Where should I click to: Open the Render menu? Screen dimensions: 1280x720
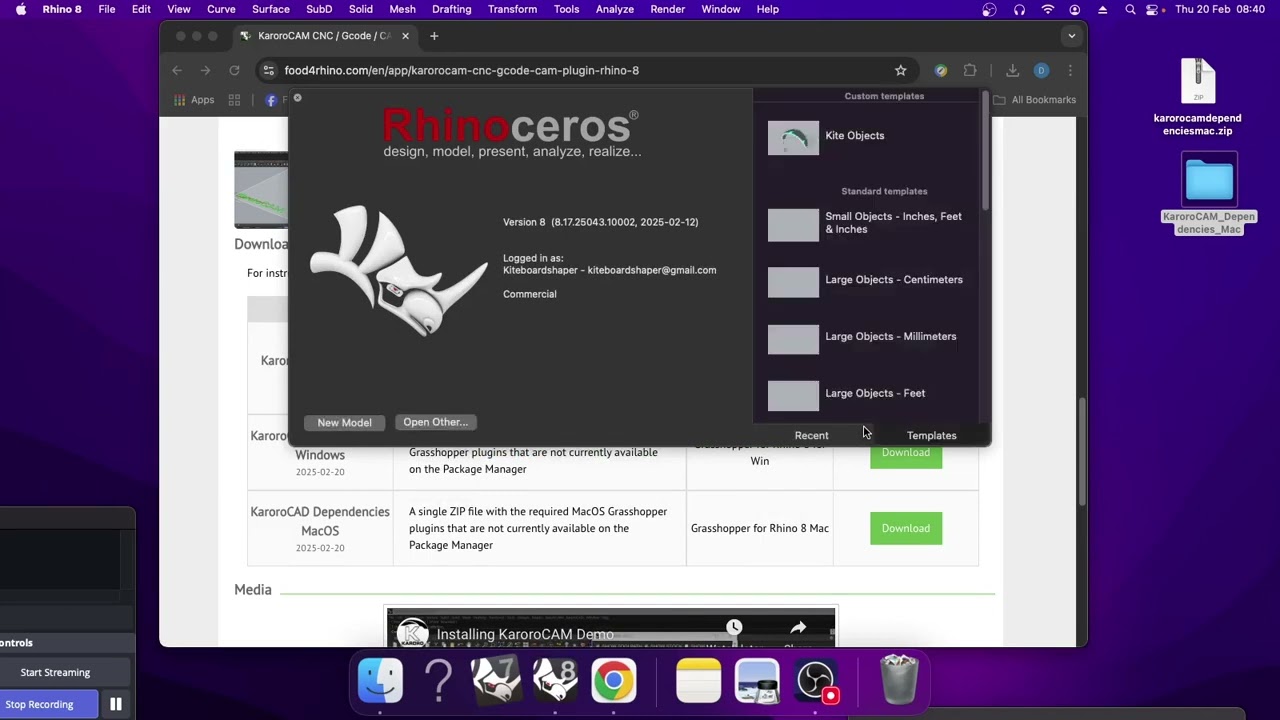click(x=667, y=9)
